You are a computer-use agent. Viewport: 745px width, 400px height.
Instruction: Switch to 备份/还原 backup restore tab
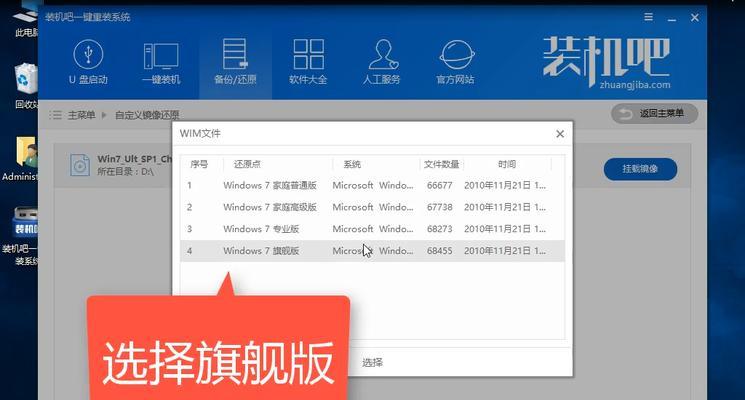click(235, 62)
